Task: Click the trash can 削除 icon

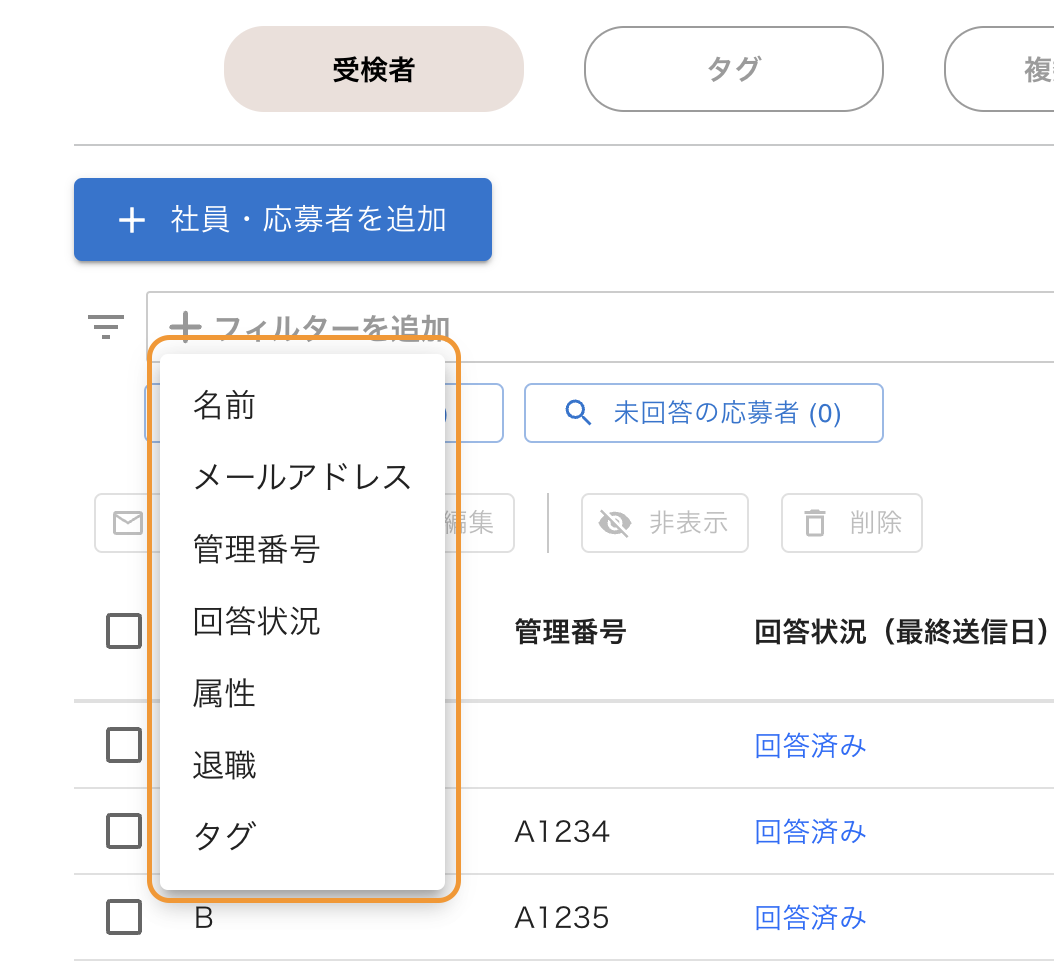Action: click(x=816, y=523)
